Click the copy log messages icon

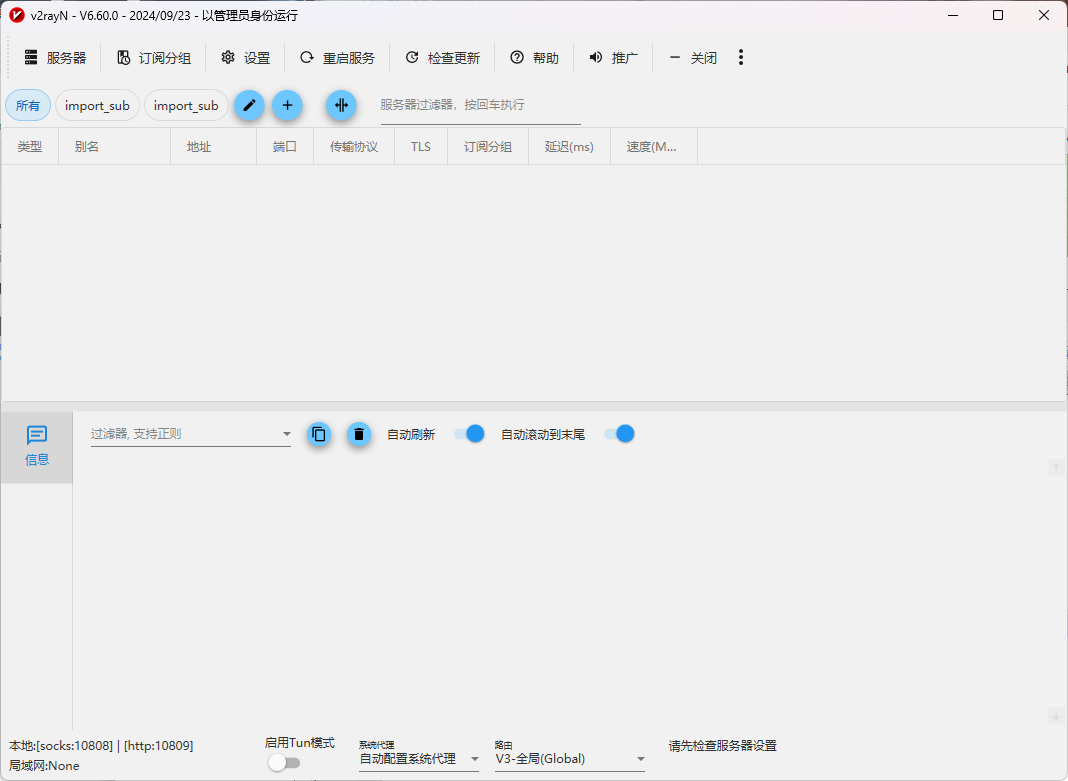(319, 434)
